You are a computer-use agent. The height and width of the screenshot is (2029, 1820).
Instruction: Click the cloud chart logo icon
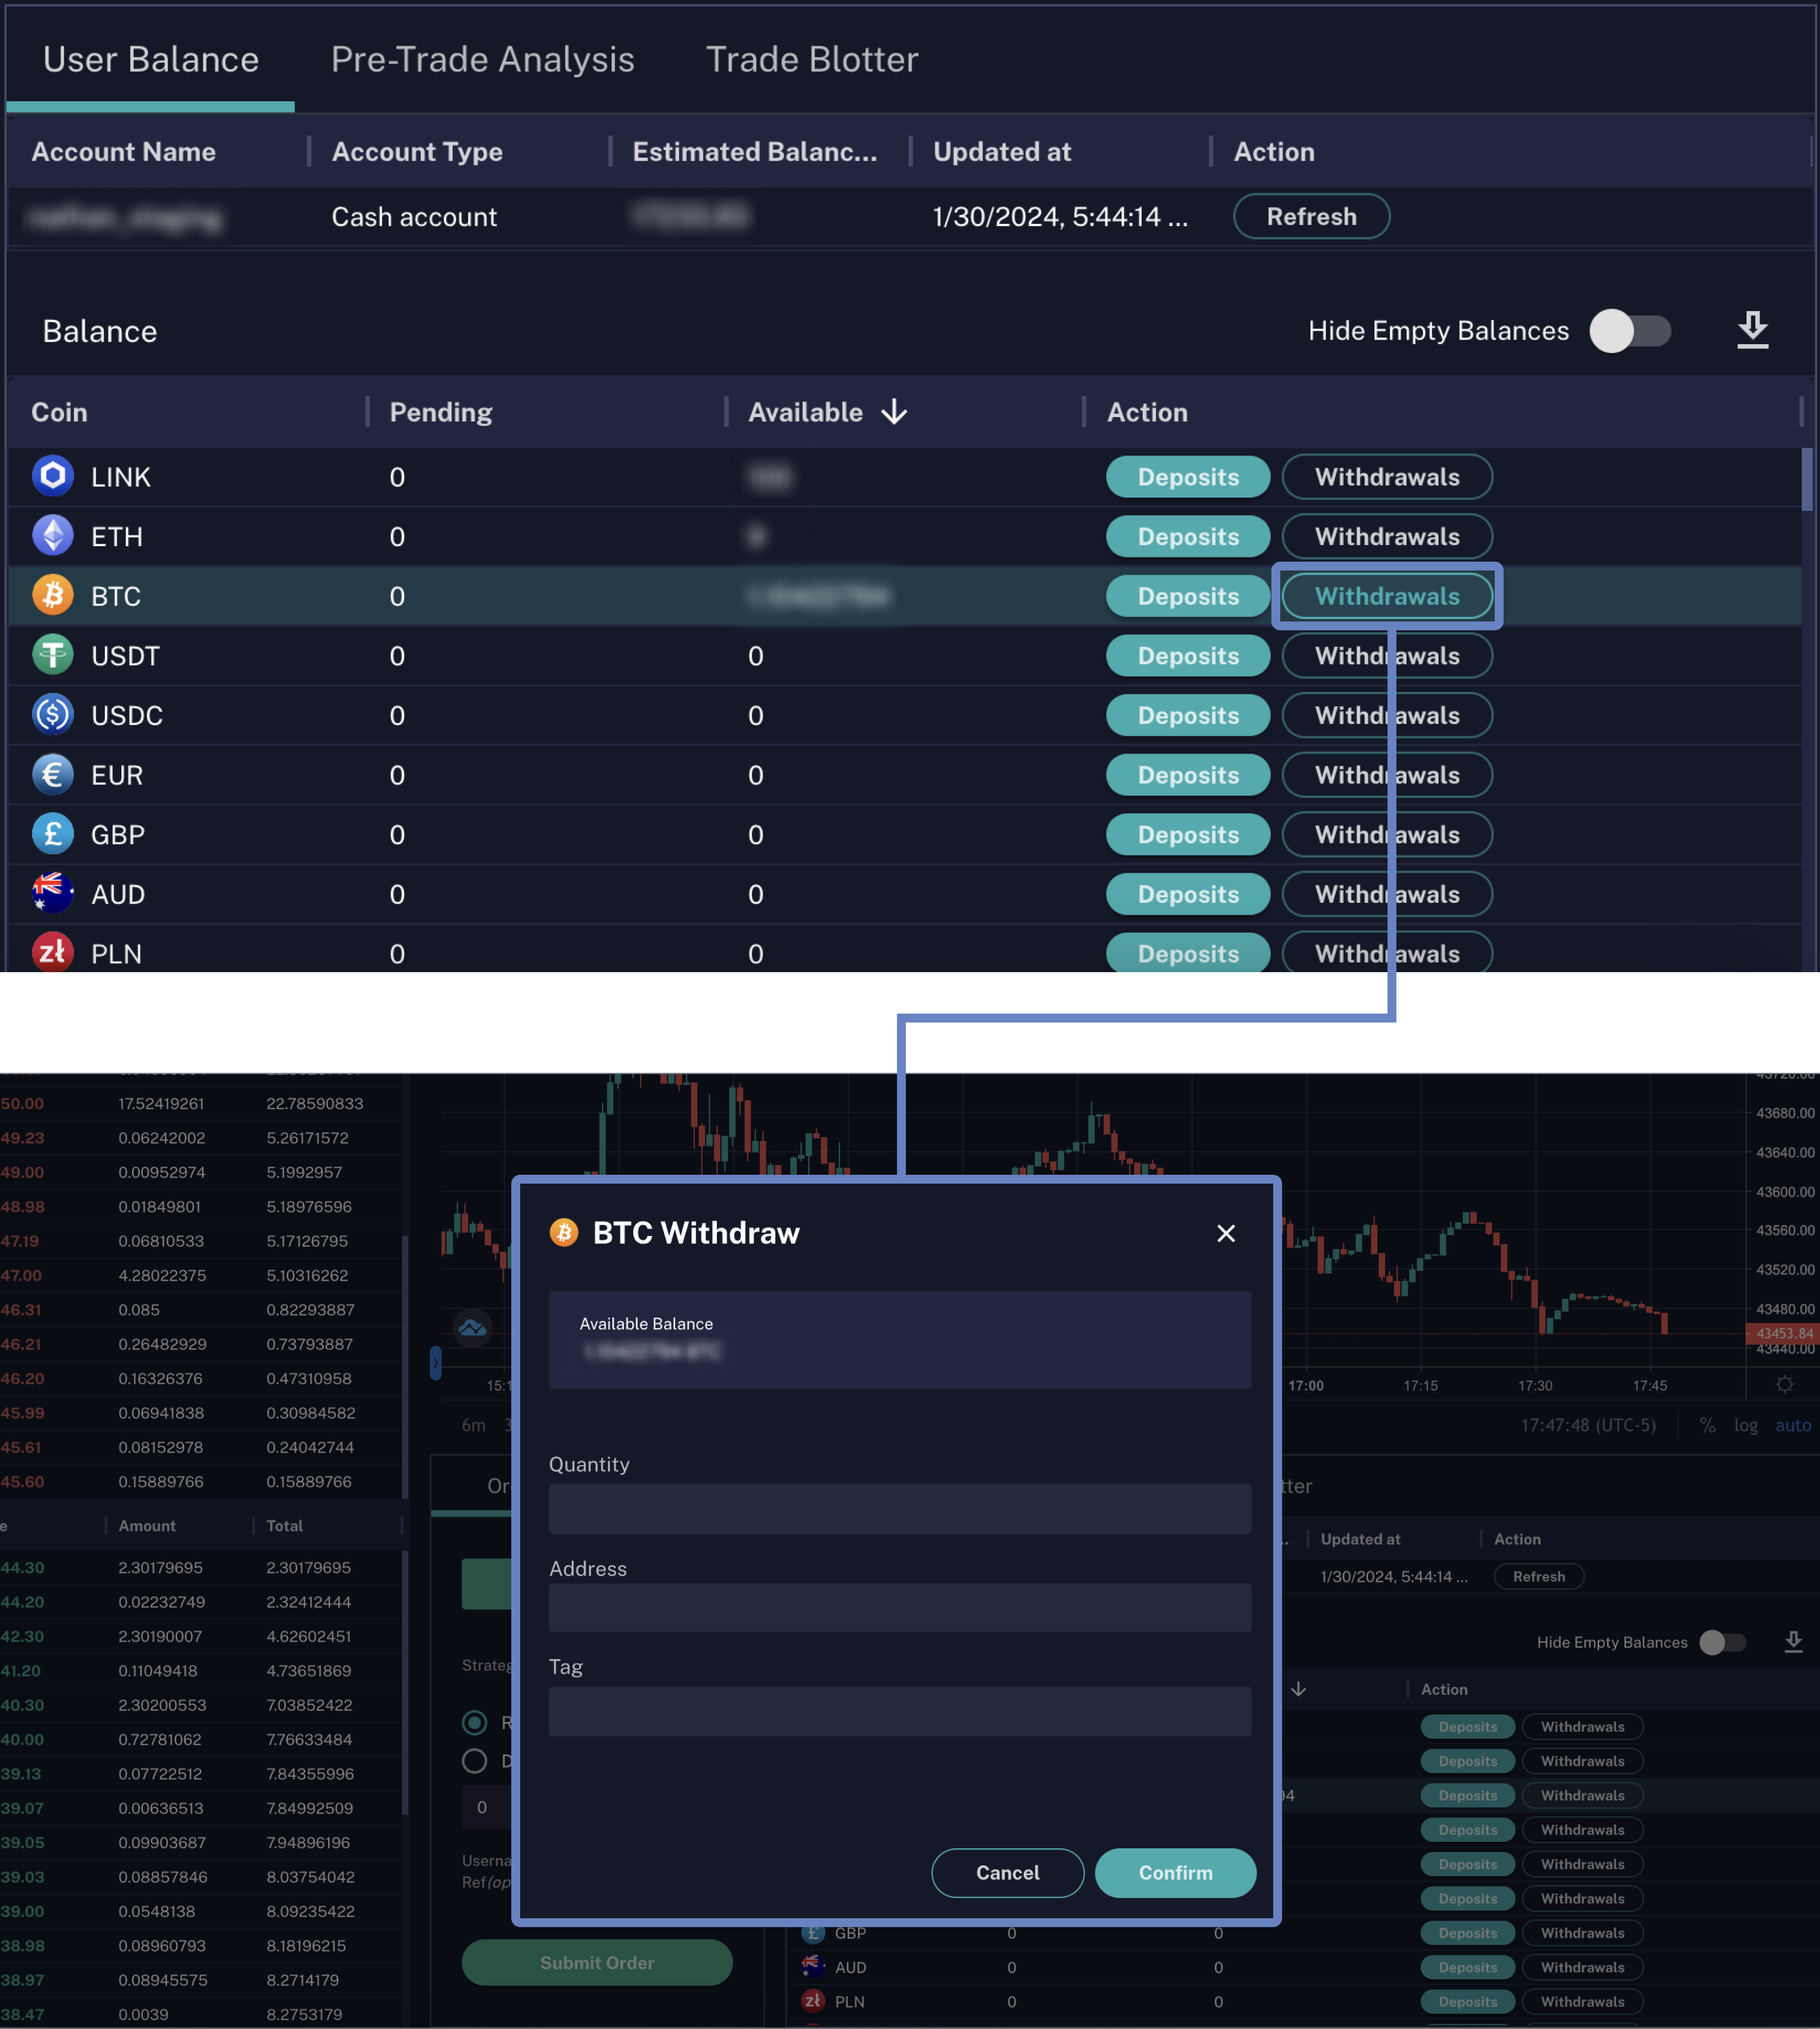coord(472,1328)
